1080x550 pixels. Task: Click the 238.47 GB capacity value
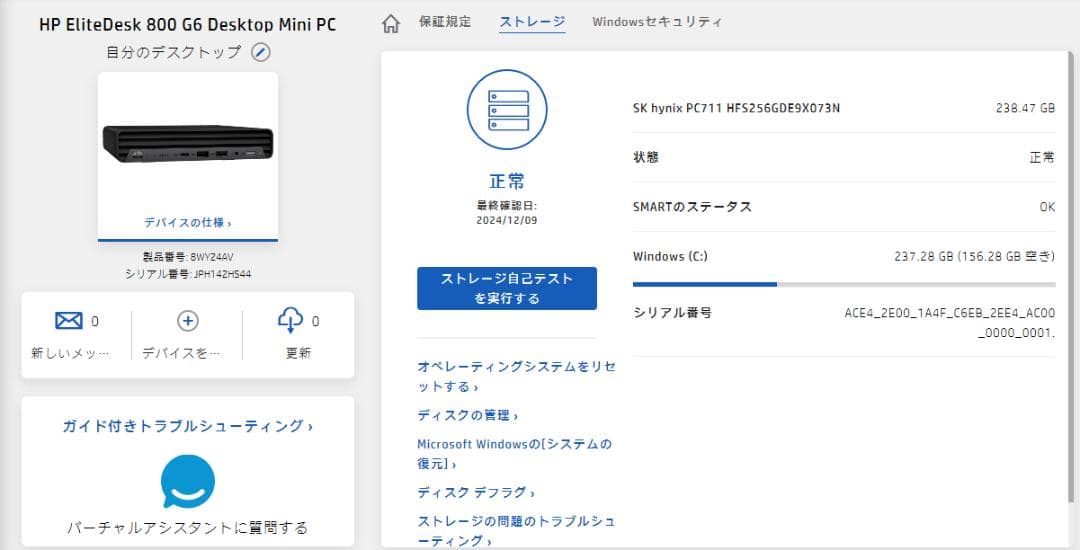(1025, 108)
